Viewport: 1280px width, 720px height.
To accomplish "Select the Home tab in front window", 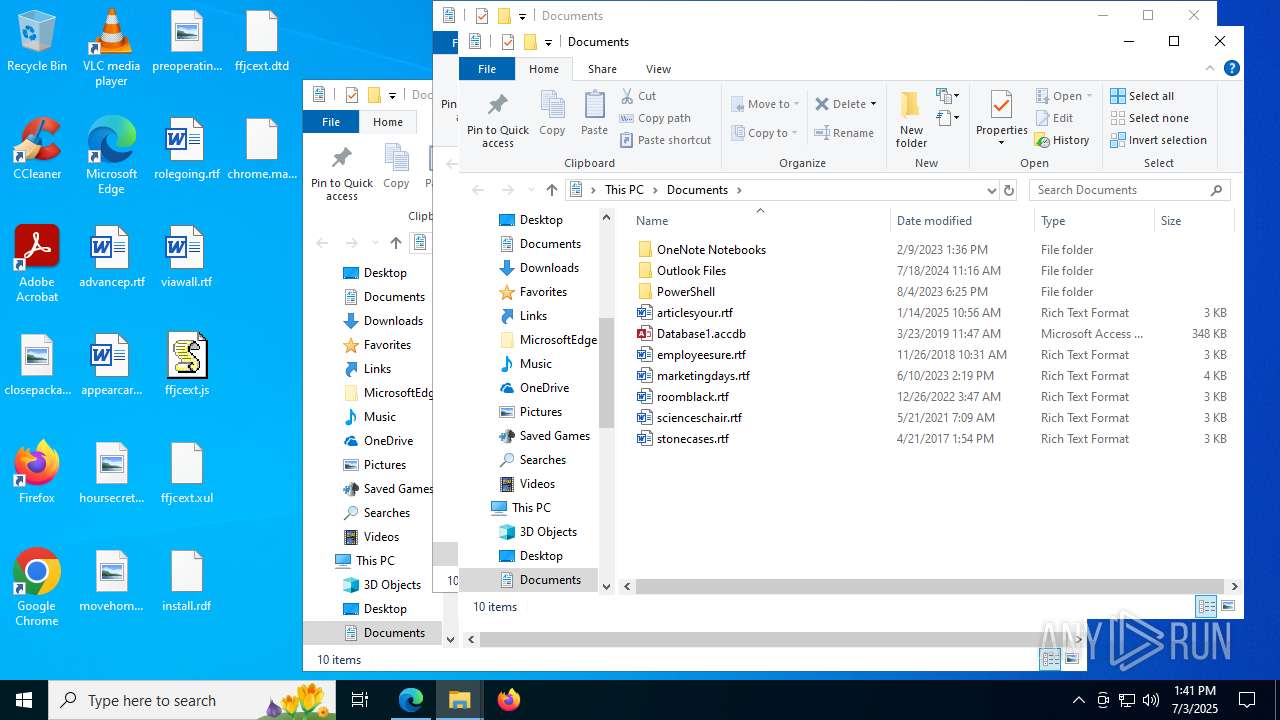I will click(x=544, y=69).
